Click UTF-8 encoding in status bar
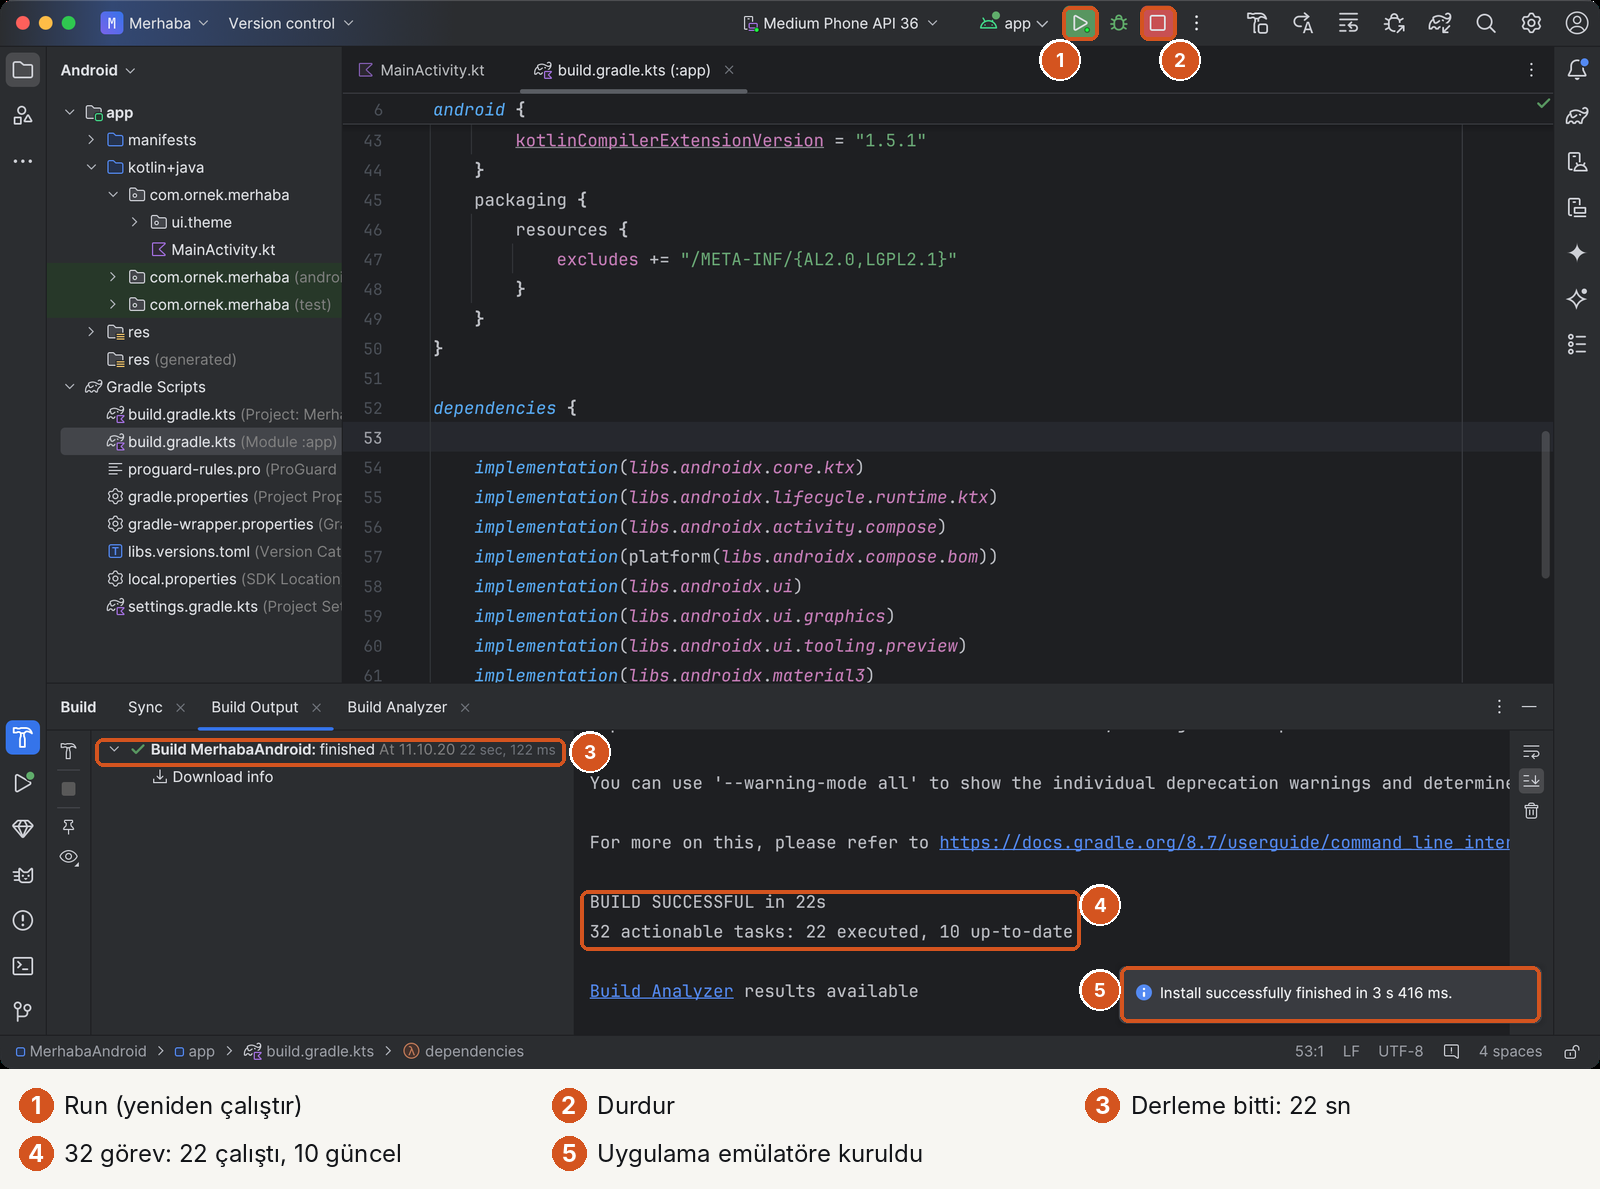Screen dimensions: 1600x1189 [x=1400, y=1051]
